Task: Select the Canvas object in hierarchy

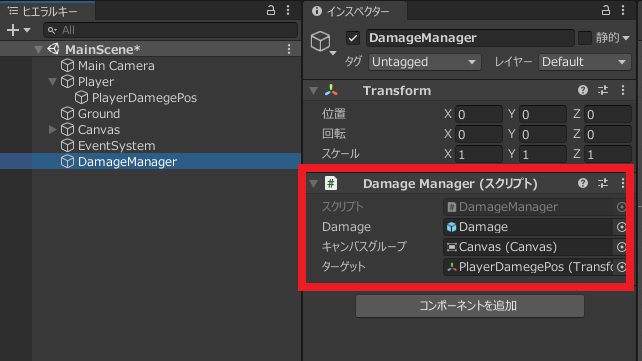Action: 99,130
